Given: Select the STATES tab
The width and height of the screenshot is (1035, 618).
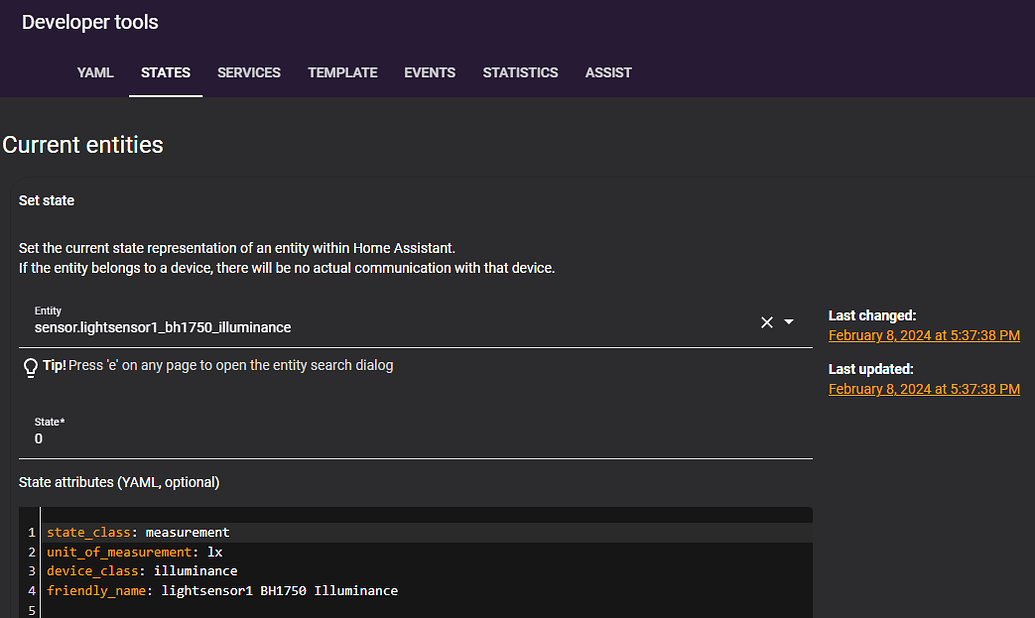Looking at the screenshot, I should pyautogui.click(x=166, y=73).
